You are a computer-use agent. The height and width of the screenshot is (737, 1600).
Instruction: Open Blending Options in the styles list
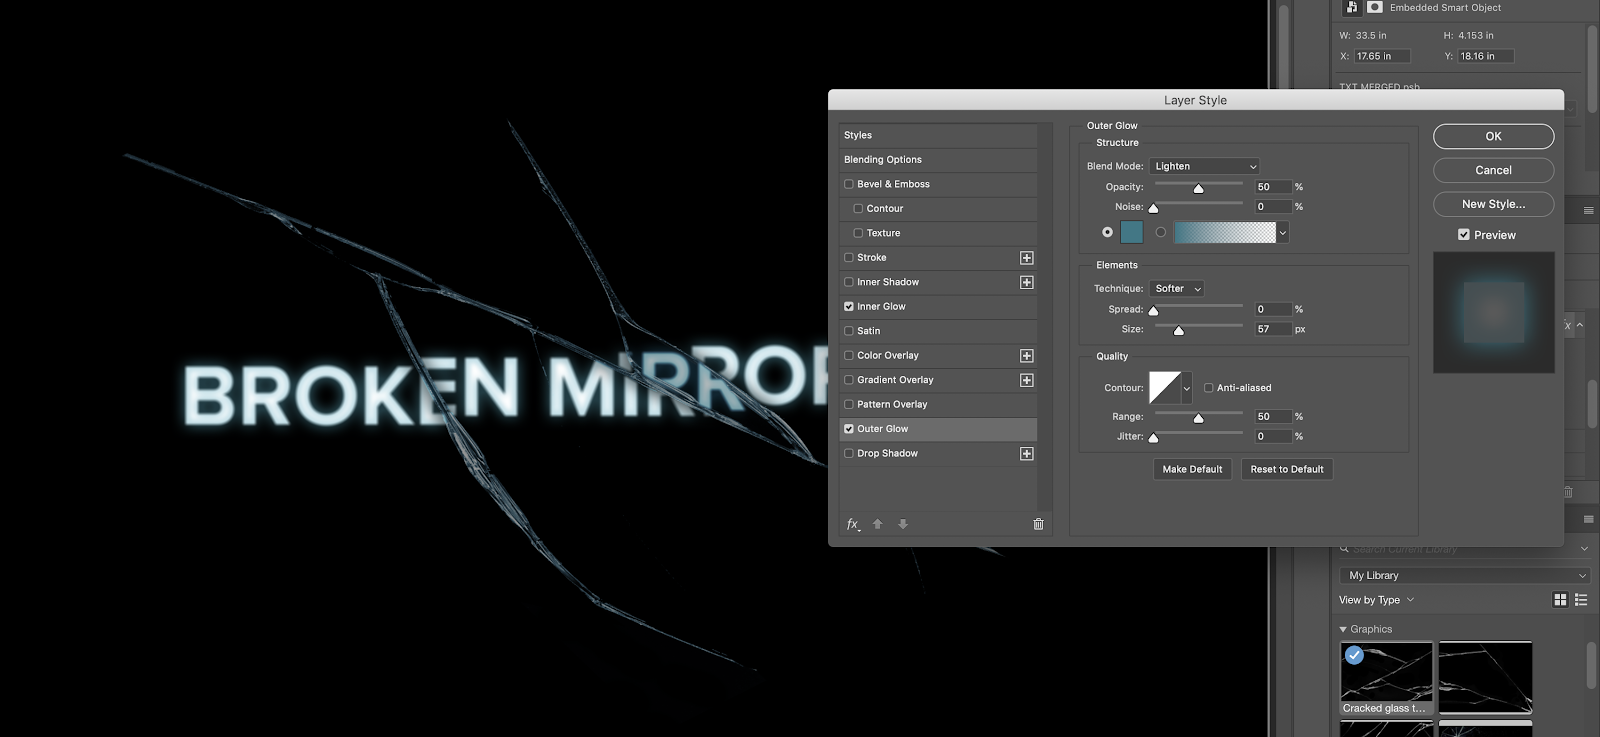click(938, 160)
